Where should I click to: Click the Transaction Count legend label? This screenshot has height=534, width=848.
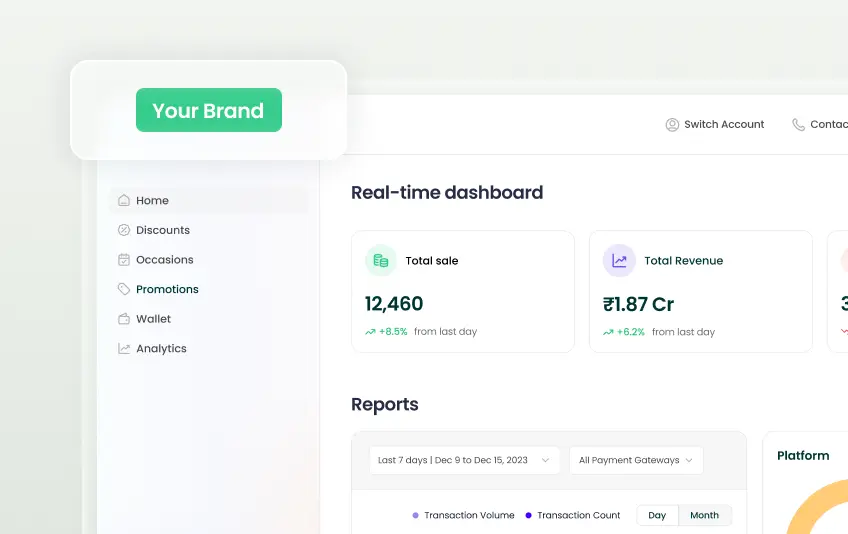pos(579,515)
